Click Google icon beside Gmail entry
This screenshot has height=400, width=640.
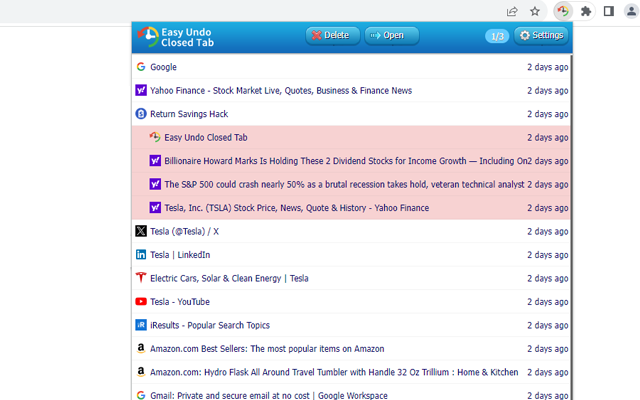coord(141,395)
